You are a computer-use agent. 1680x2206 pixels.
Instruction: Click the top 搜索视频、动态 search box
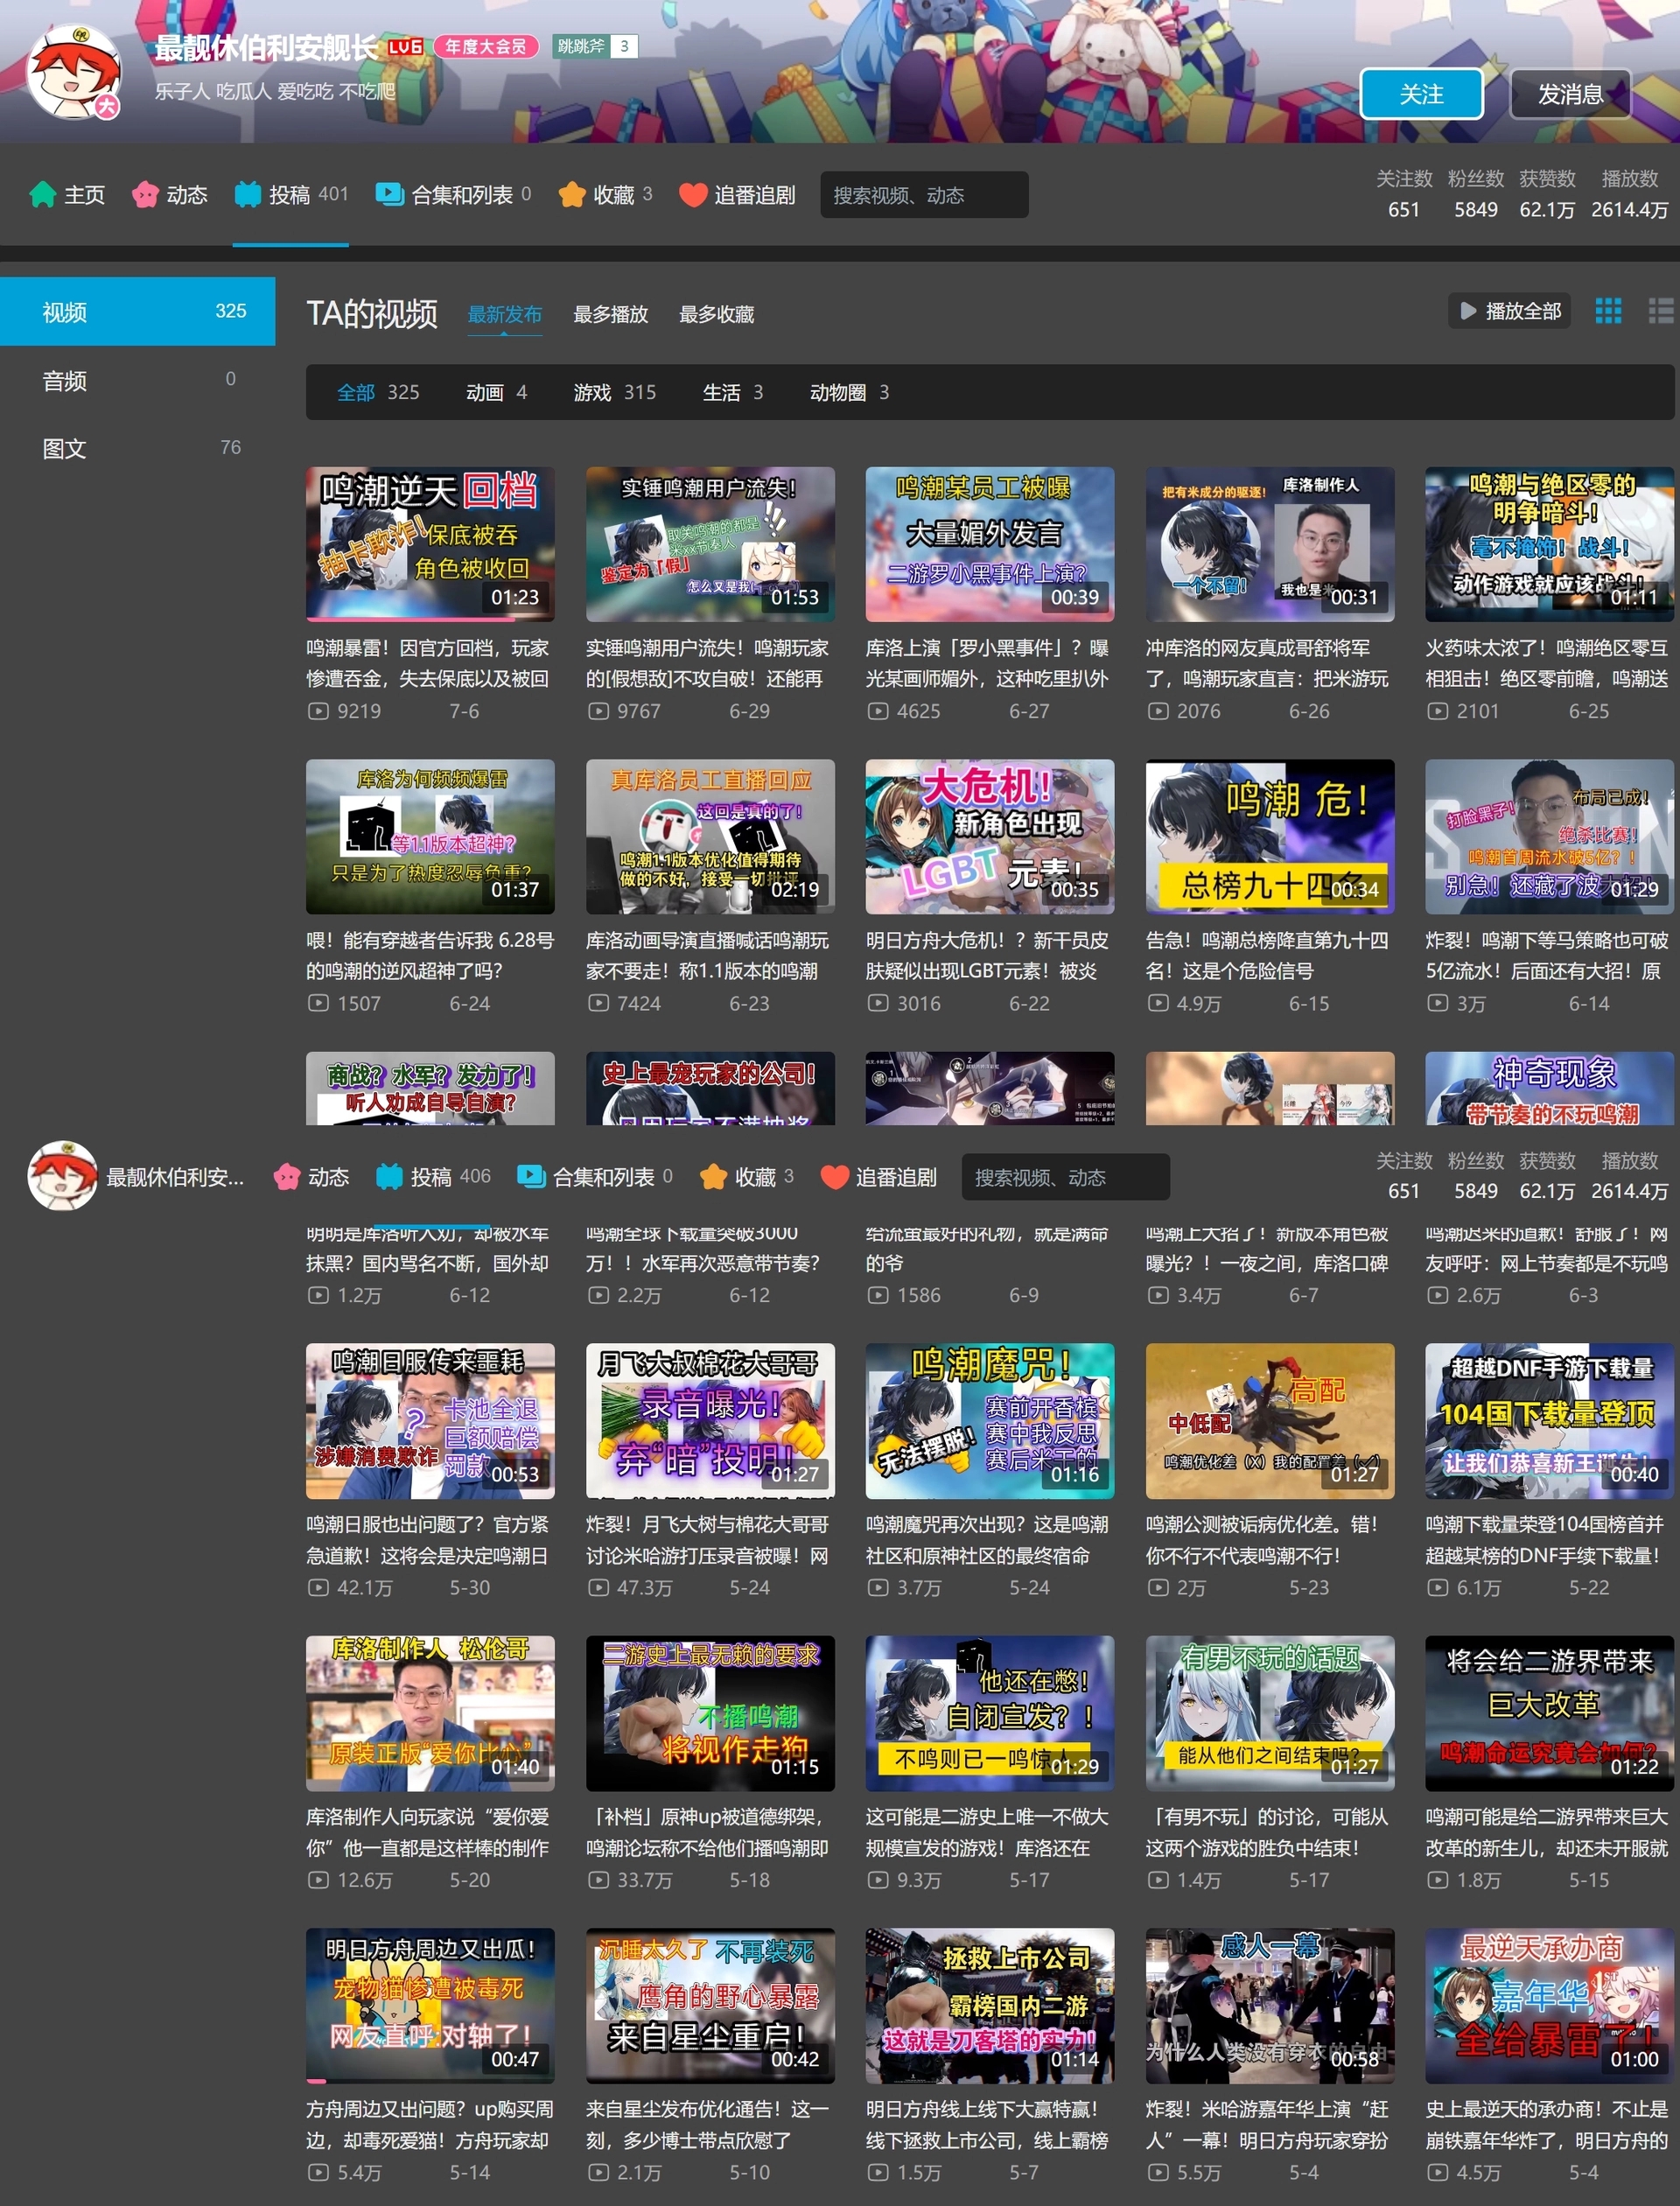tap(924, 195)
